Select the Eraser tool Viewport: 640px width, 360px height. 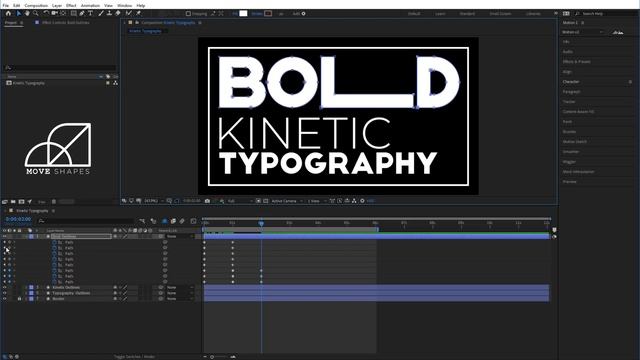[118, 13]
